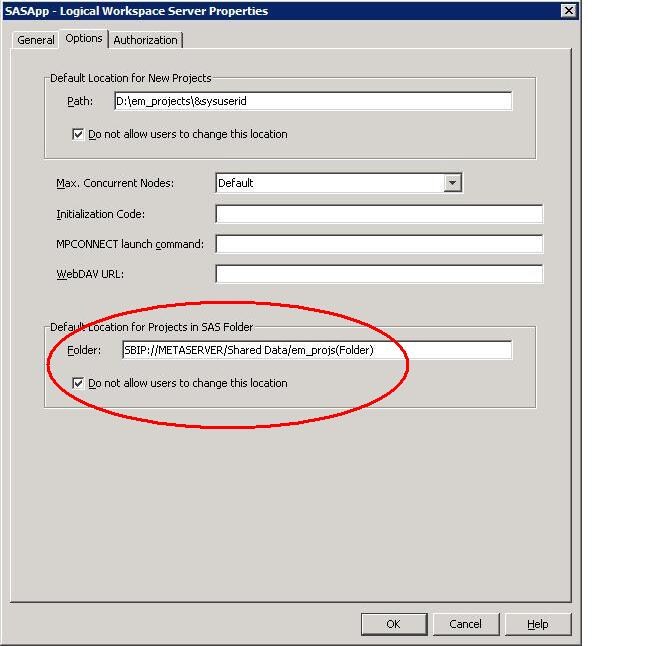The height and width of the screenshot is (646, 660).
Task: Select the Options tab
Action: pyautogui.click(x=84, y=39)
